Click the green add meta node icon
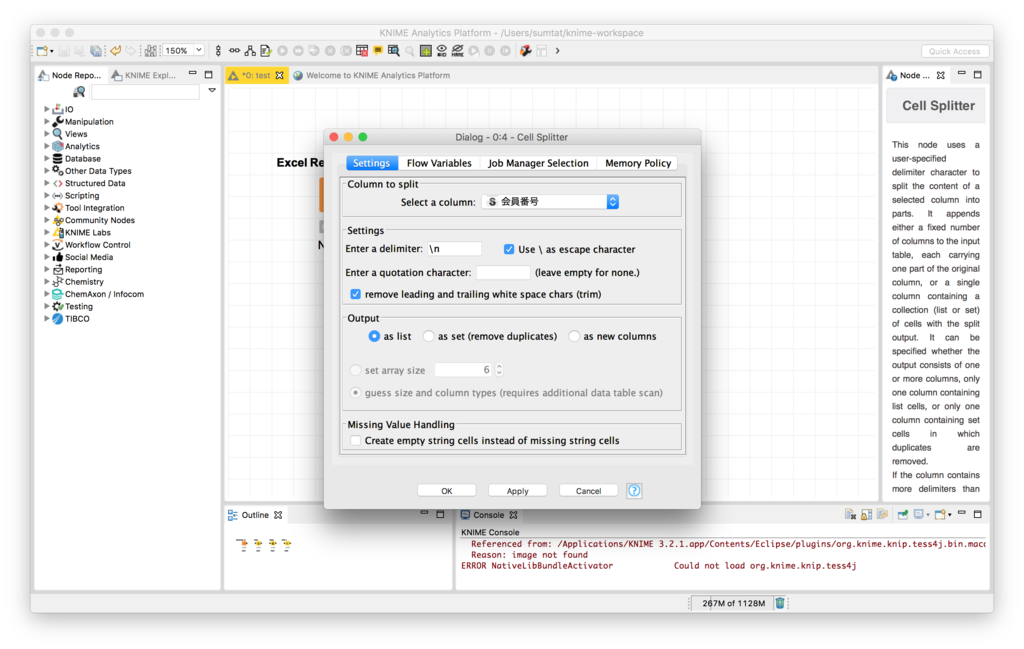Image resolution: width=1024 pixels, height=649 pixels. (426, 51)
